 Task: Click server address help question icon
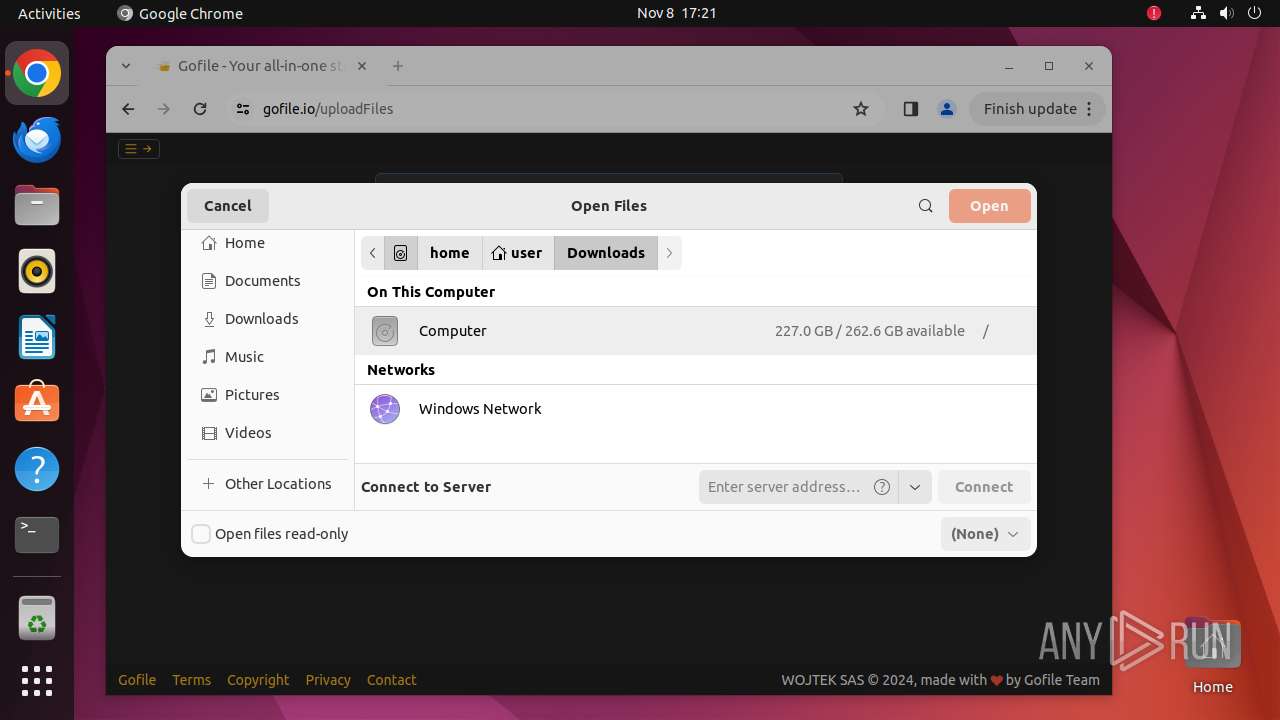(882, 487)
